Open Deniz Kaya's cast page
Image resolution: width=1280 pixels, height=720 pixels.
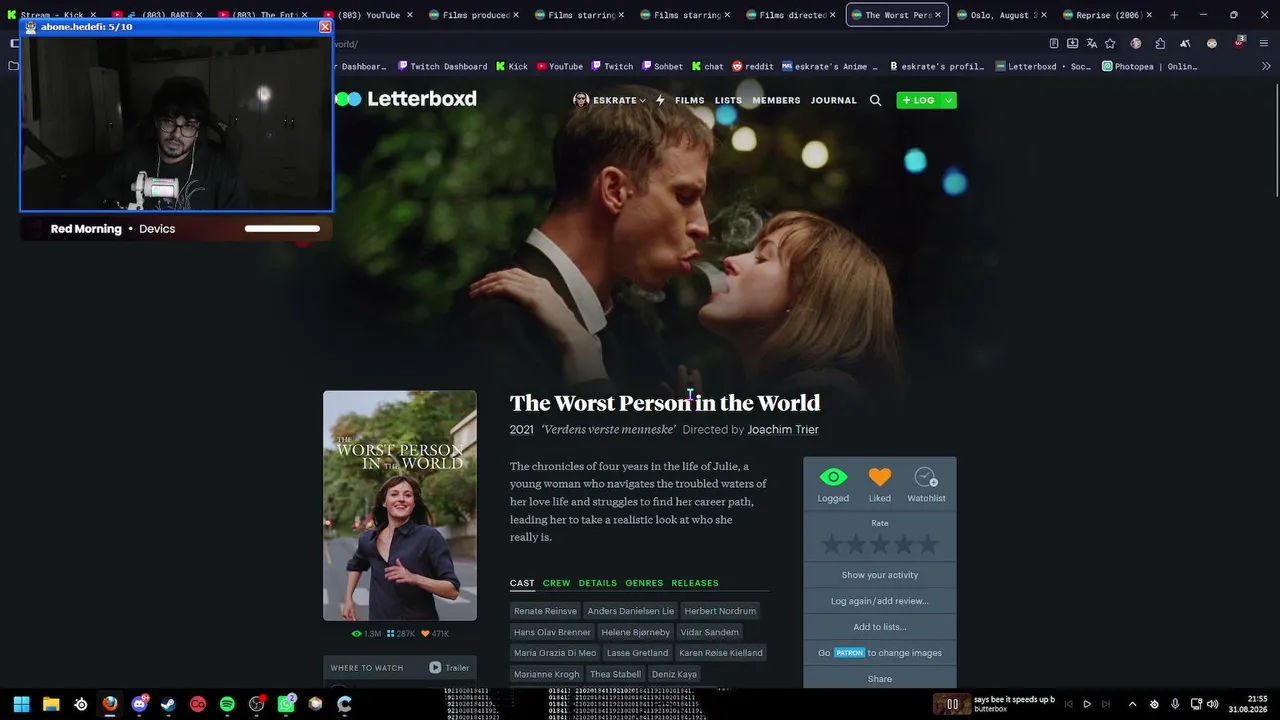(x=673, y=674)
